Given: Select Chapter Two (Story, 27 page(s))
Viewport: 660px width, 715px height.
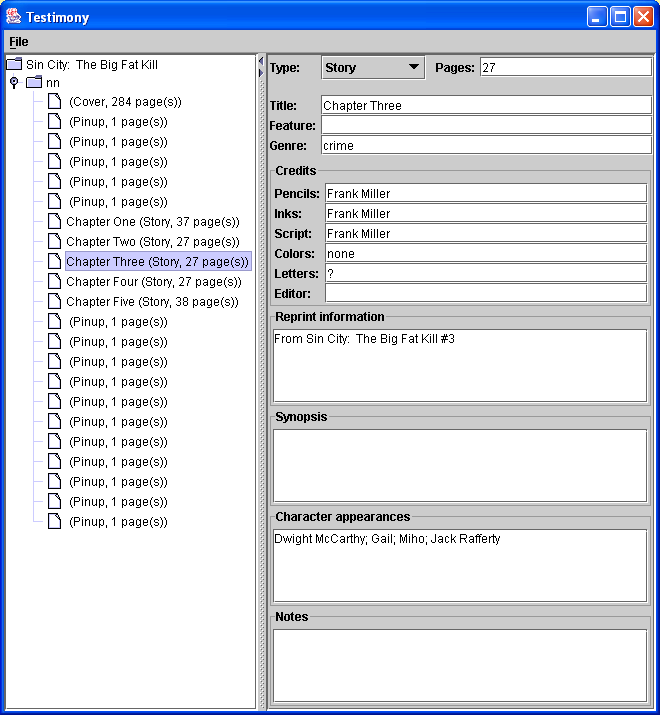Looking at the screenshot, I should (153, 242).
